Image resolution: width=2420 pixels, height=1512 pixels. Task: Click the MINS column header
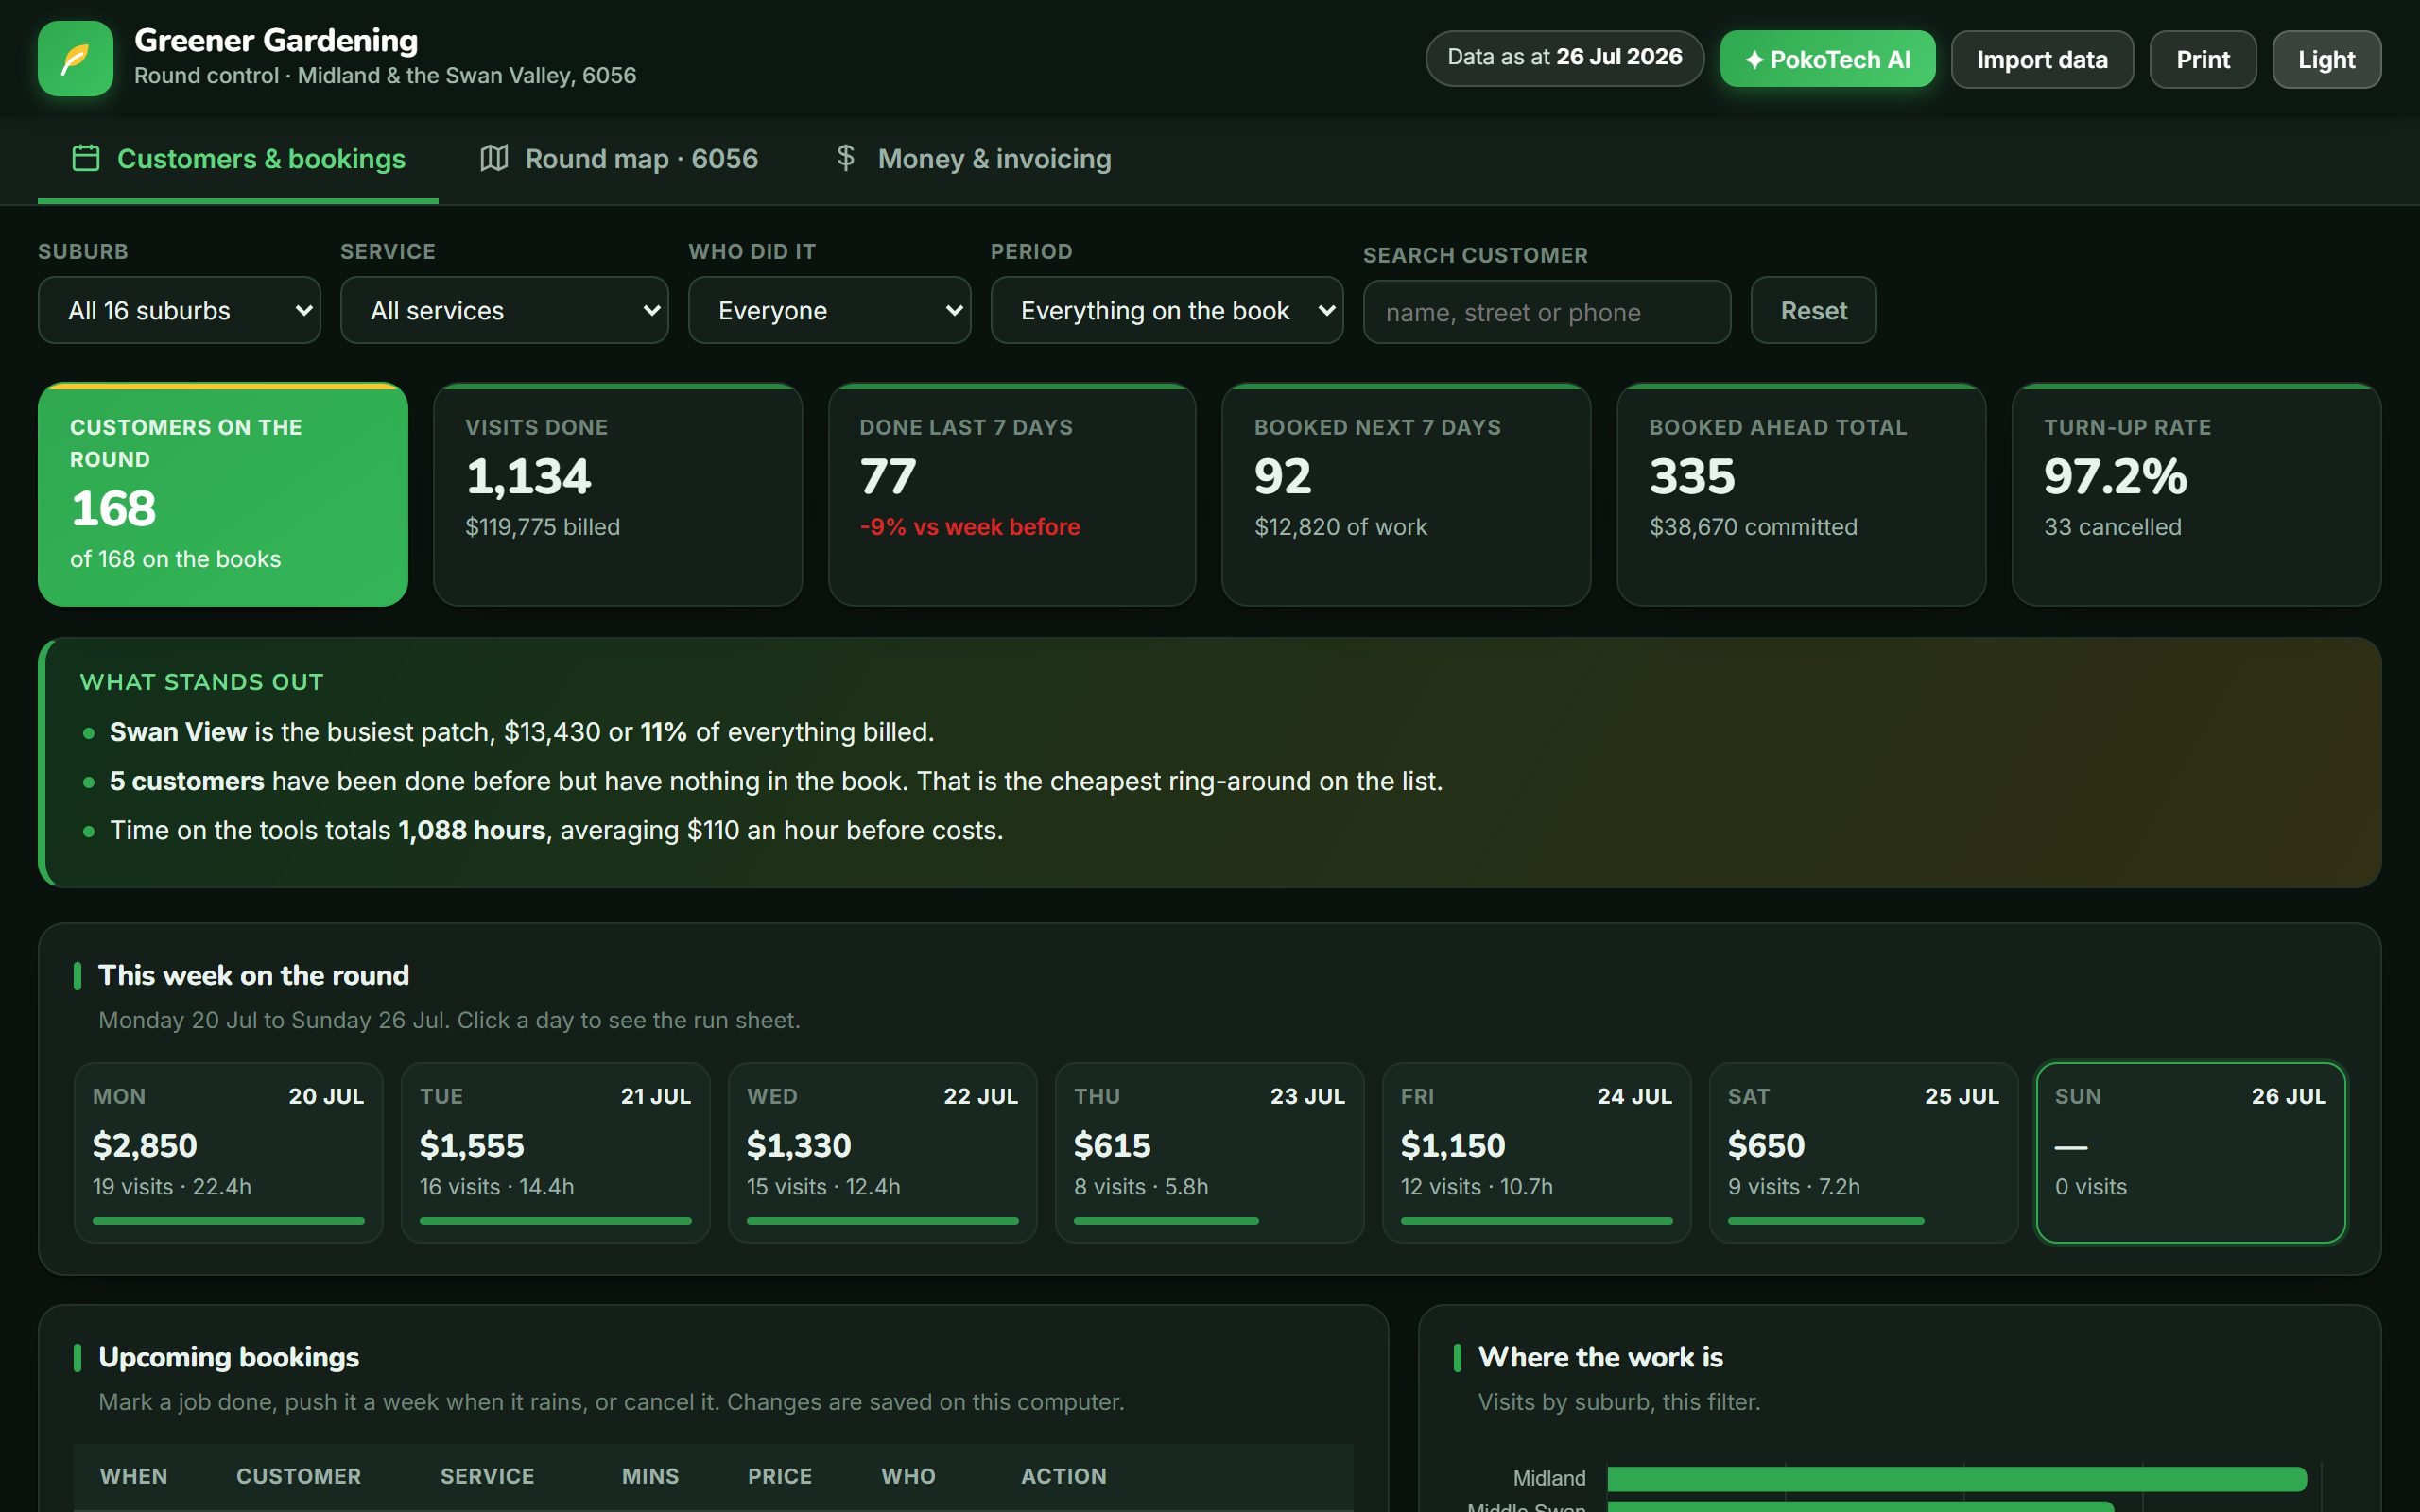click(x=650, y=1476)
